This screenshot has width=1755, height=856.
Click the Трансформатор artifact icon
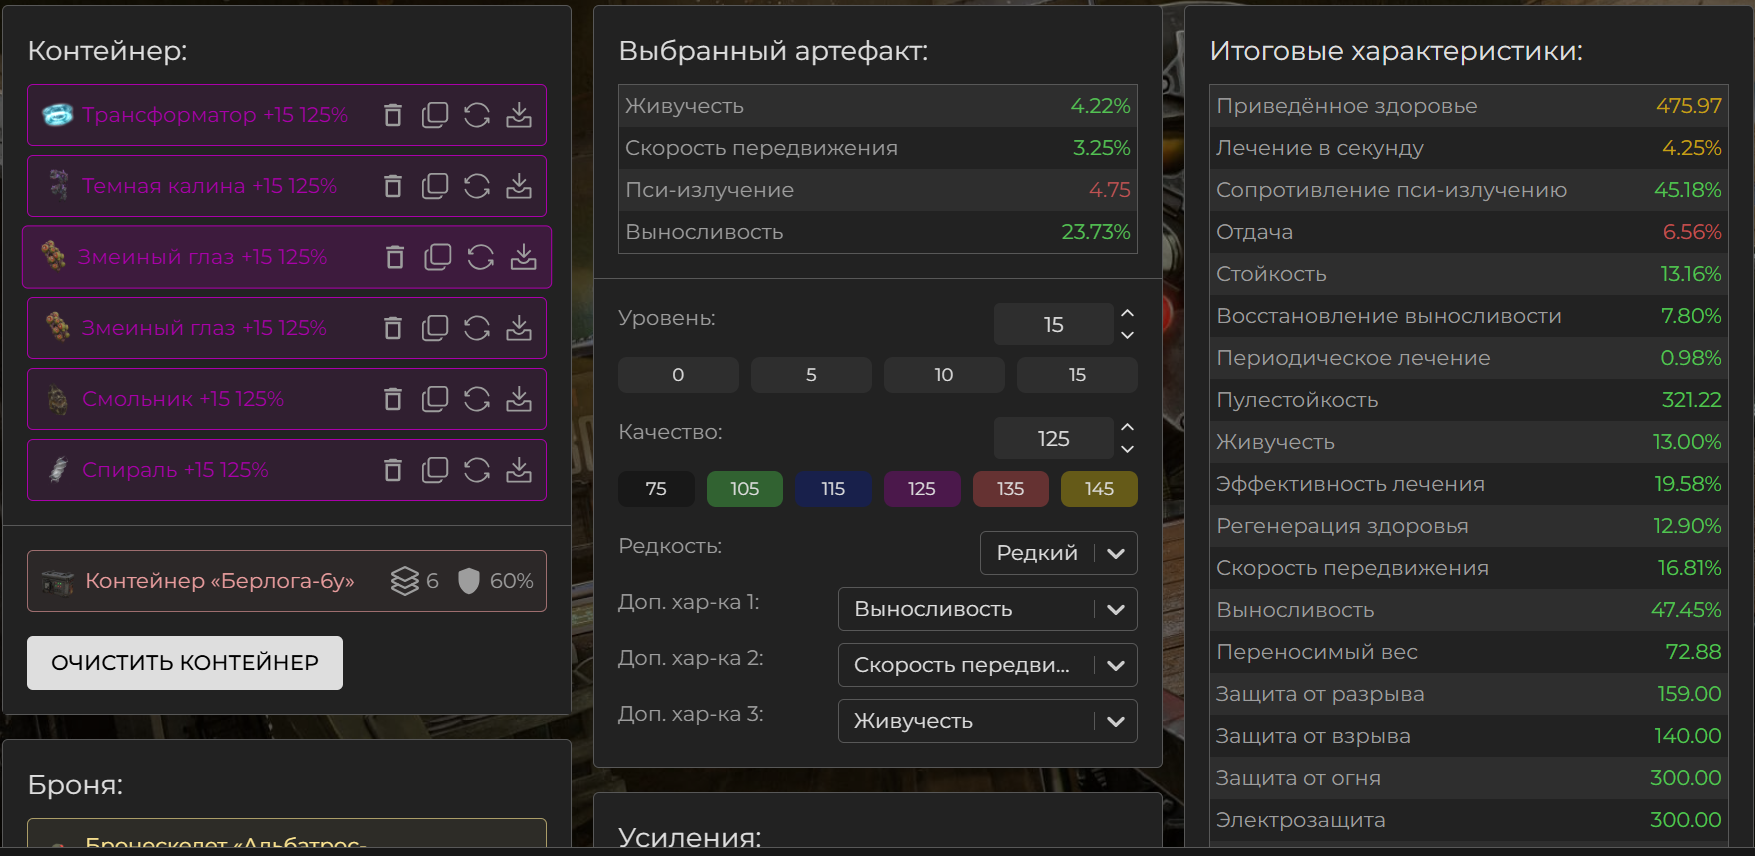(x=58, y=115)
